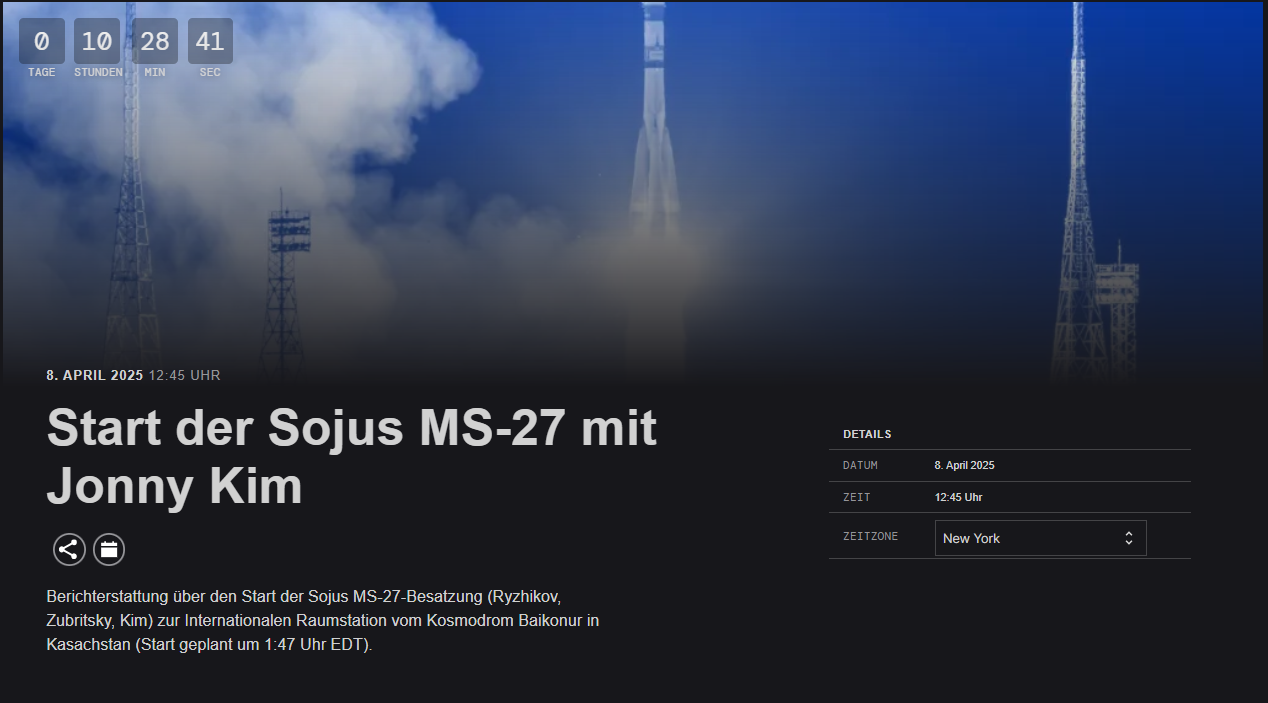Click the Zeit value 12:45 Uhr
The height and width of the screenshot is (703, 1268).
[958, 497]
